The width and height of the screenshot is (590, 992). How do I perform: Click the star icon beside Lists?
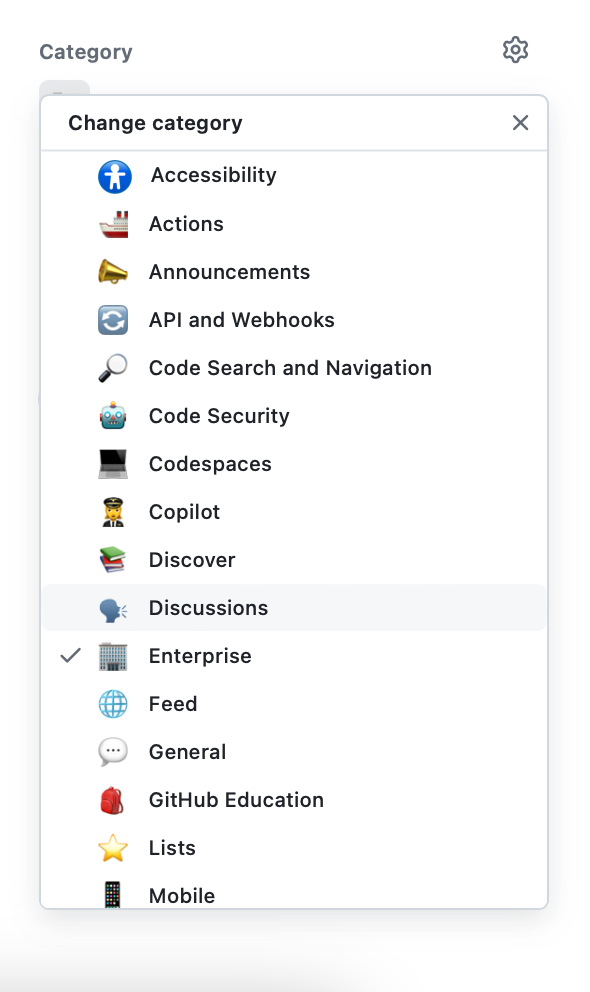click(113, 847)
